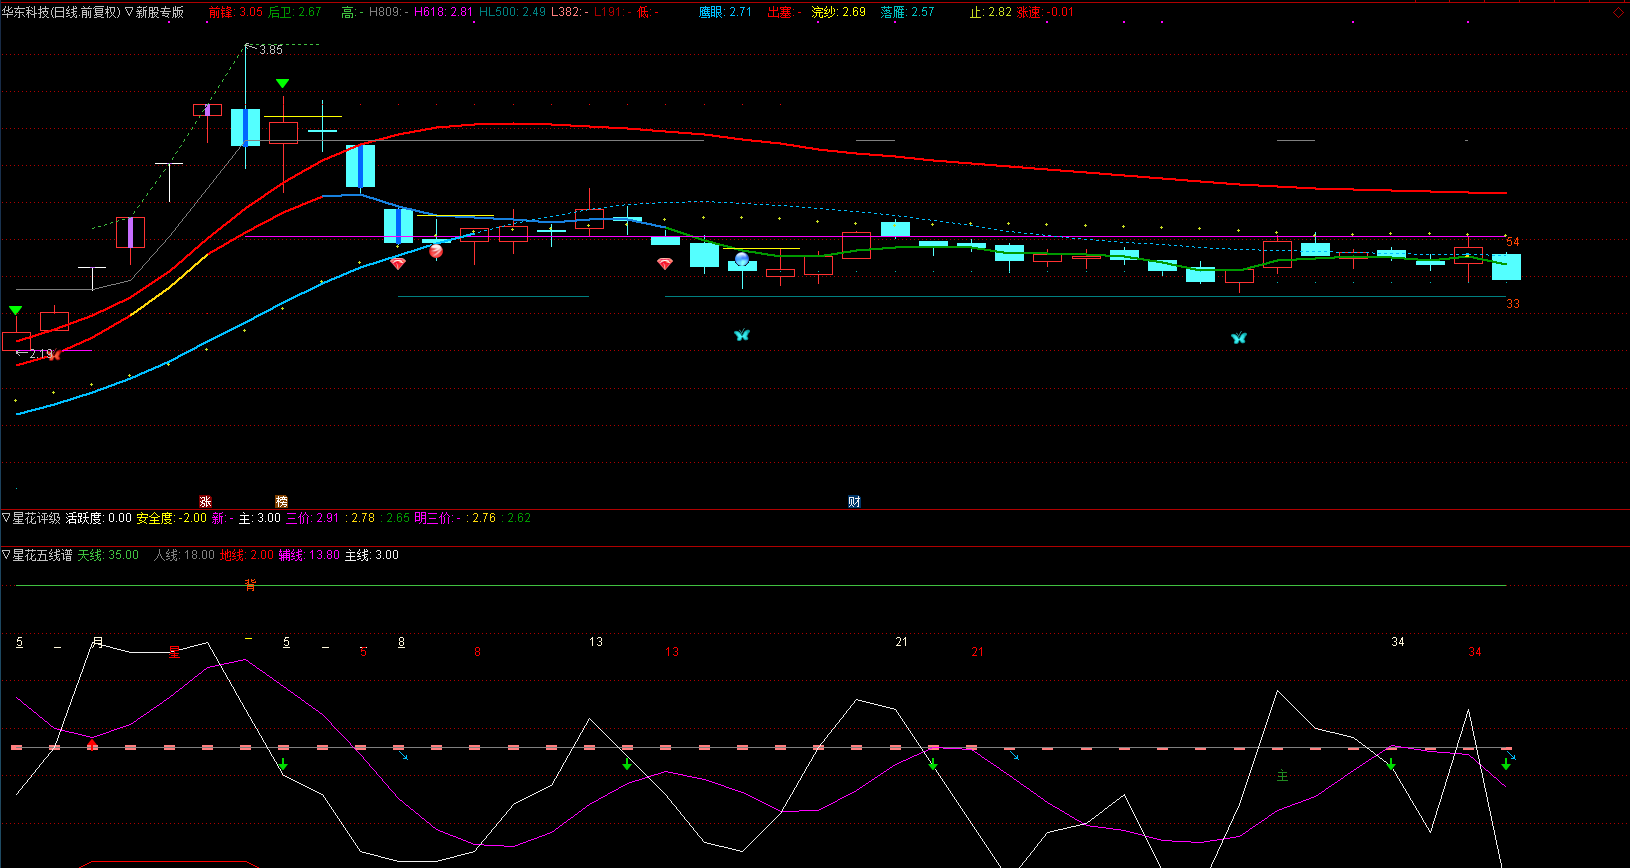Screen dimensions: 1630x868
Task: Open the 涨 event badge
Action: pyautogui.click(x=205, y=502)
